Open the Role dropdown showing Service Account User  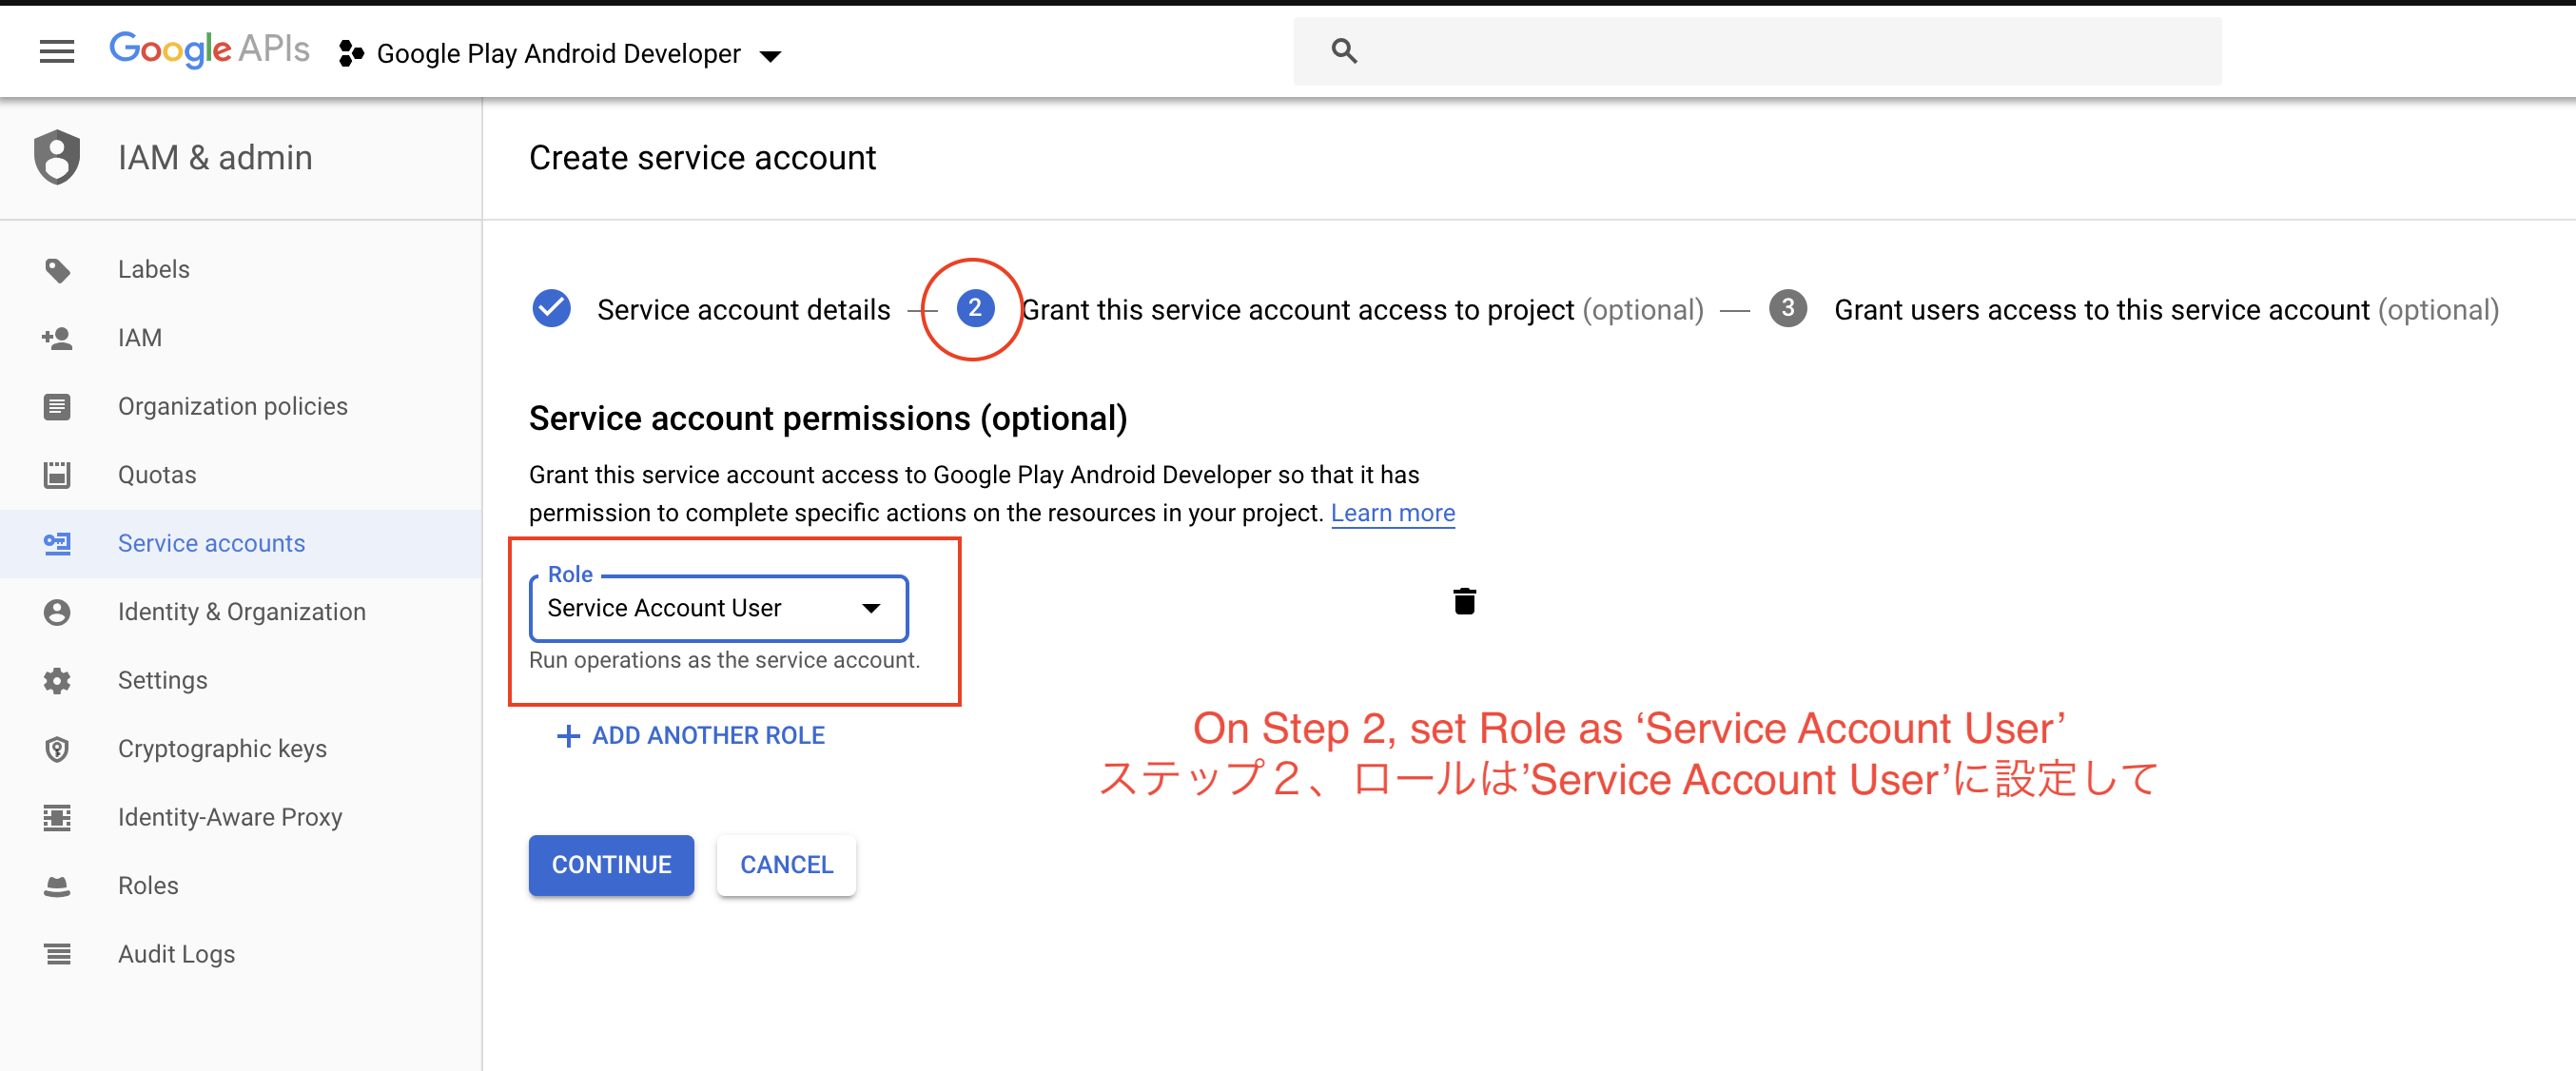tap(718, 608)
